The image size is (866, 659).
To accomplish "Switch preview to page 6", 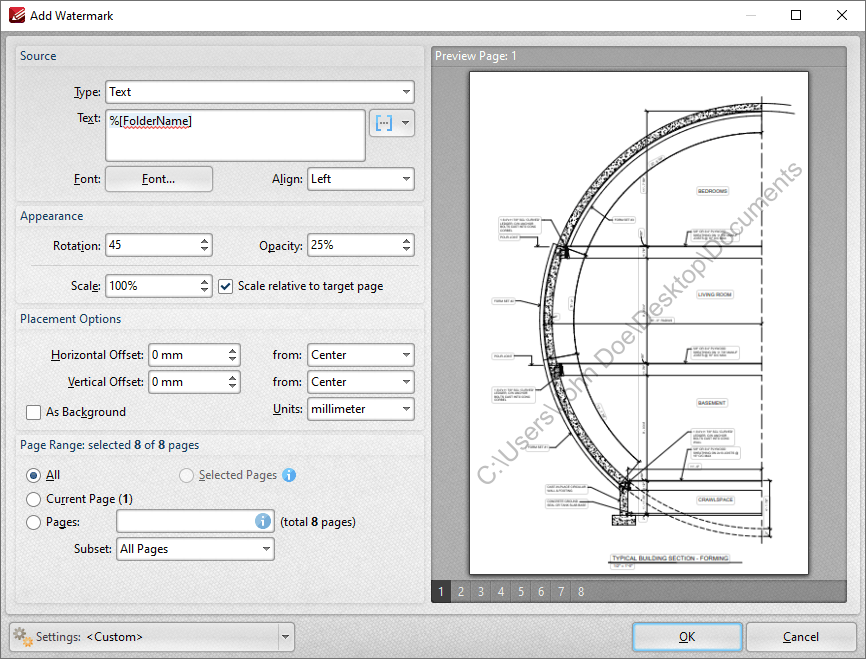I will coord(541,592).
